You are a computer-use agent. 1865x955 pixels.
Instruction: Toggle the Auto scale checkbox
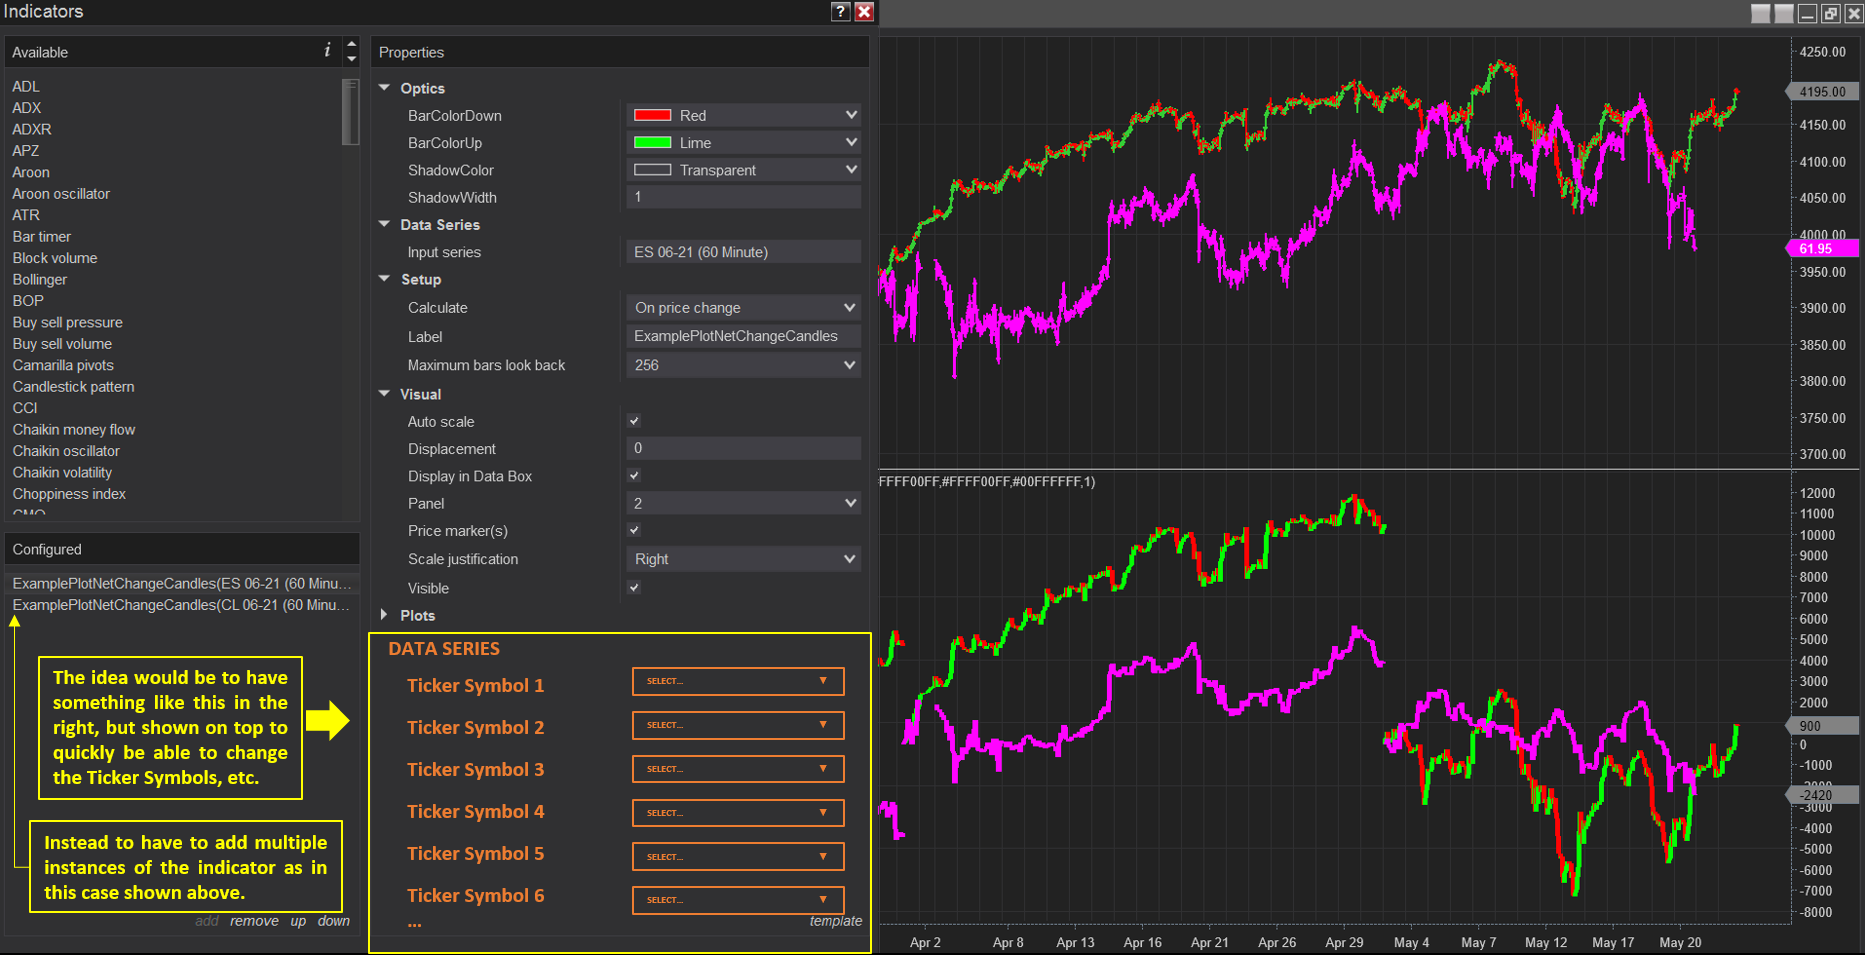pyautogui.click(x=634, y=420)
